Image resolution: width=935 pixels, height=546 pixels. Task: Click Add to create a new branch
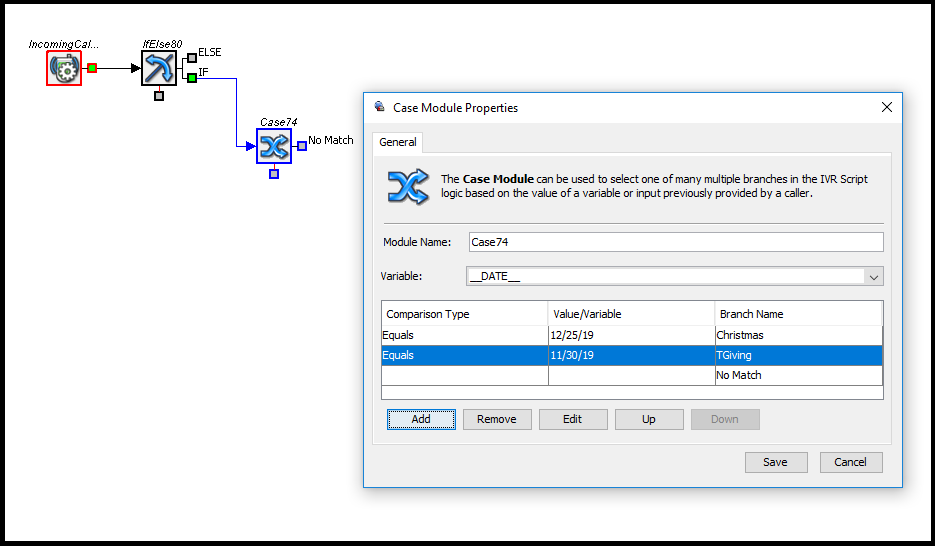click(x=421, y=419)
